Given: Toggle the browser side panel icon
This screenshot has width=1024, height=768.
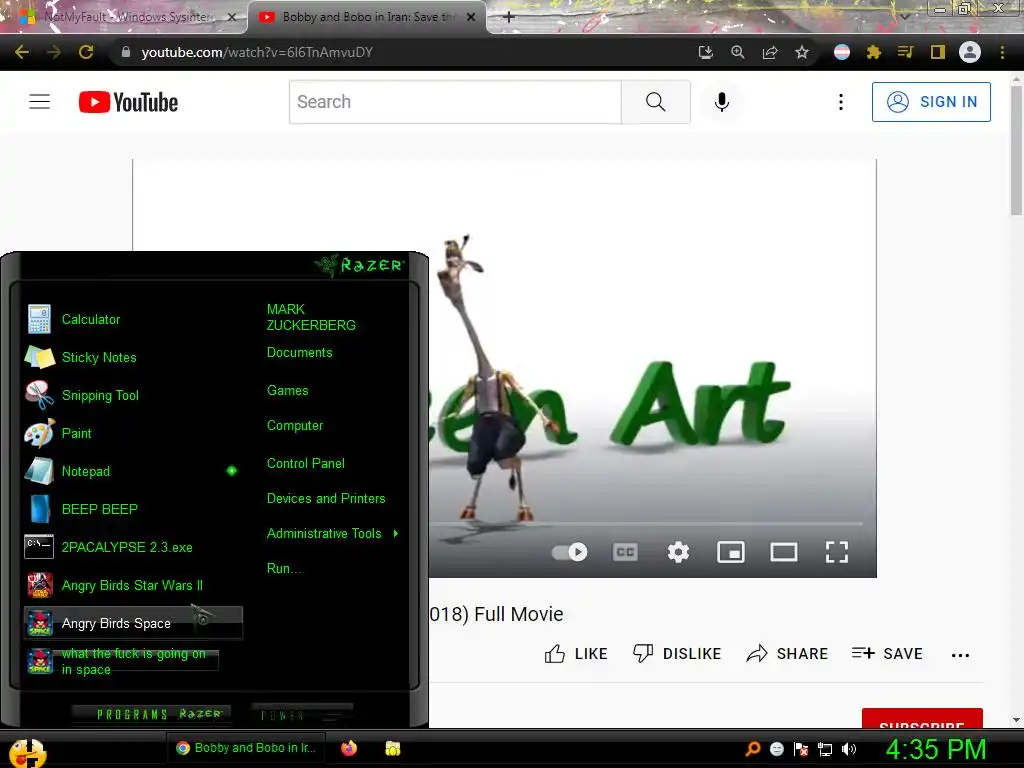Looking at the screenshot, I should 938,52.
